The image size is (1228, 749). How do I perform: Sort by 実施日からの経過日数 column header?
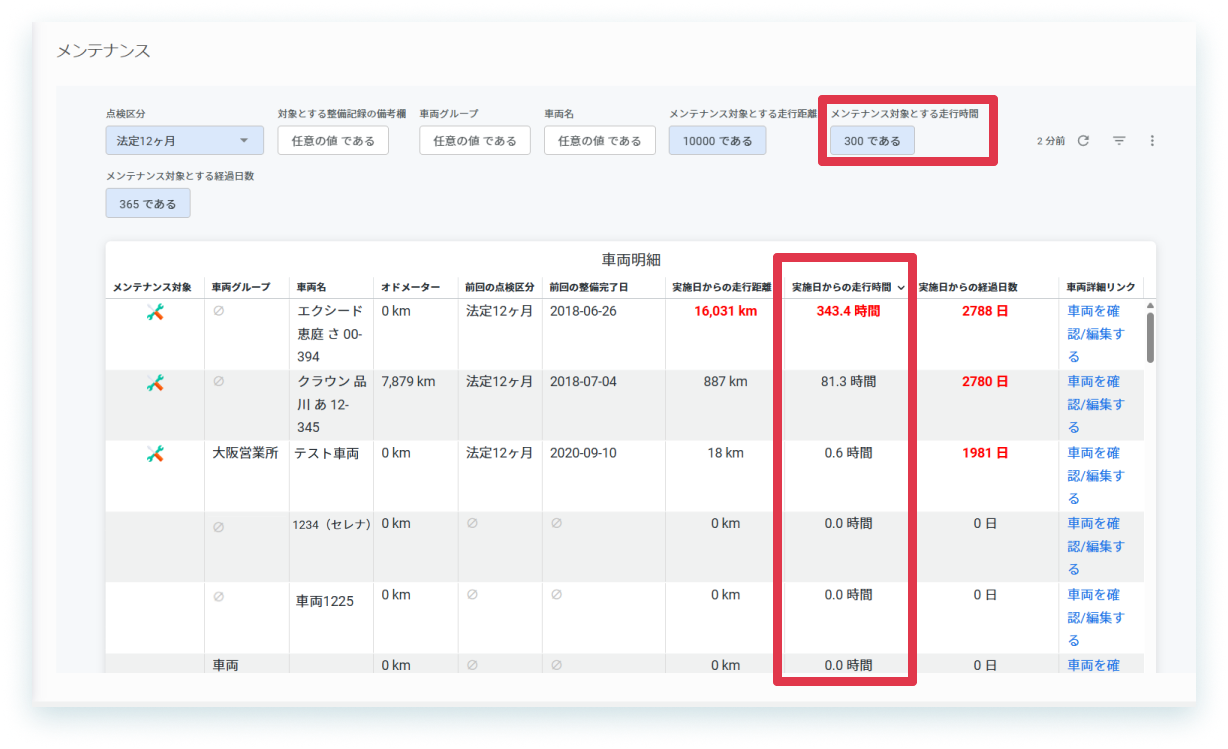[x=968, y=287]
